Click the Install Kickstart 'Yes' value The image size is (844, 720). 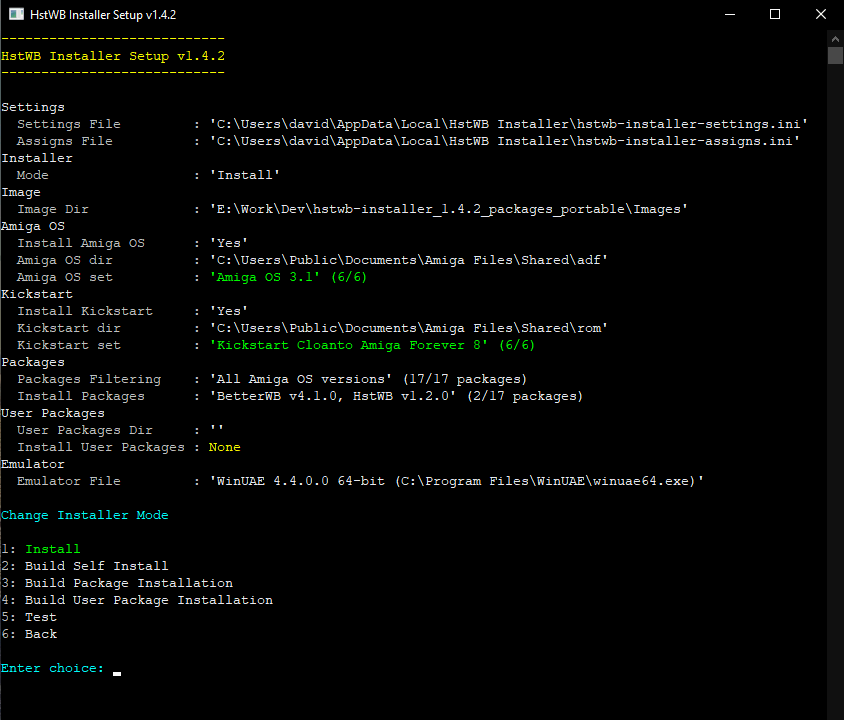pyautogui.click(x=229, y=311)
